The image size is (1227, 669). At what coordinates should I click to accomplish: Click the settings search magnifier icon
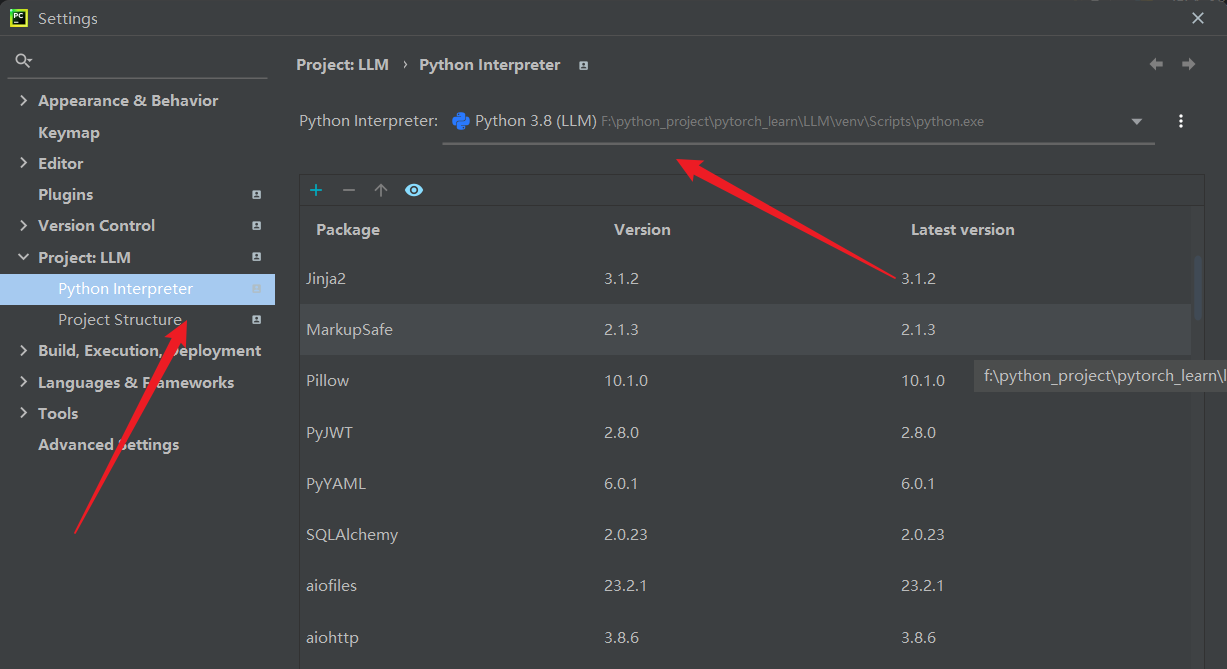pos(22,61)
